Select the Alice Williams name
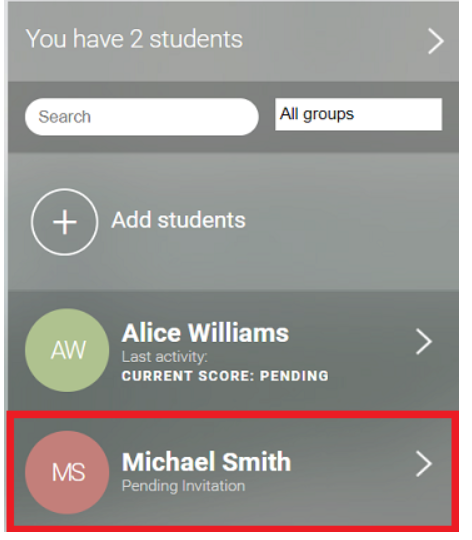The image size is (472, 540). click(206, 333)
